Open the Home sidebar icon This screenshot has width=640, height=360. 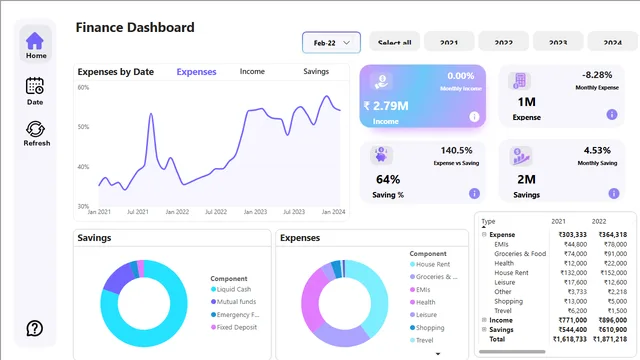tap(35, 44)
